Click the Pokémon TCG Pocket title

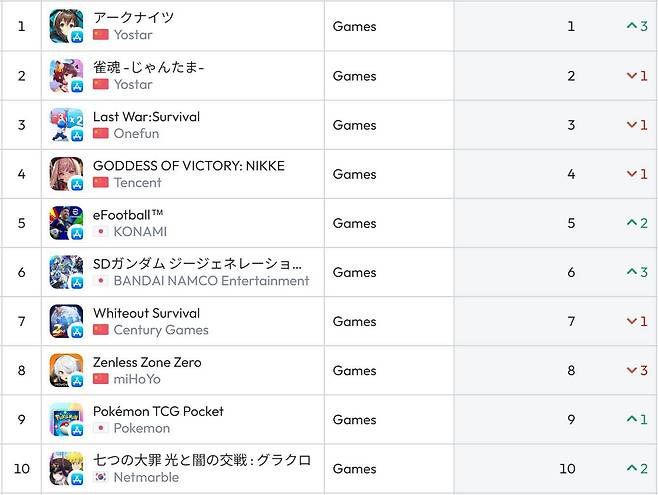coord(158,411)
